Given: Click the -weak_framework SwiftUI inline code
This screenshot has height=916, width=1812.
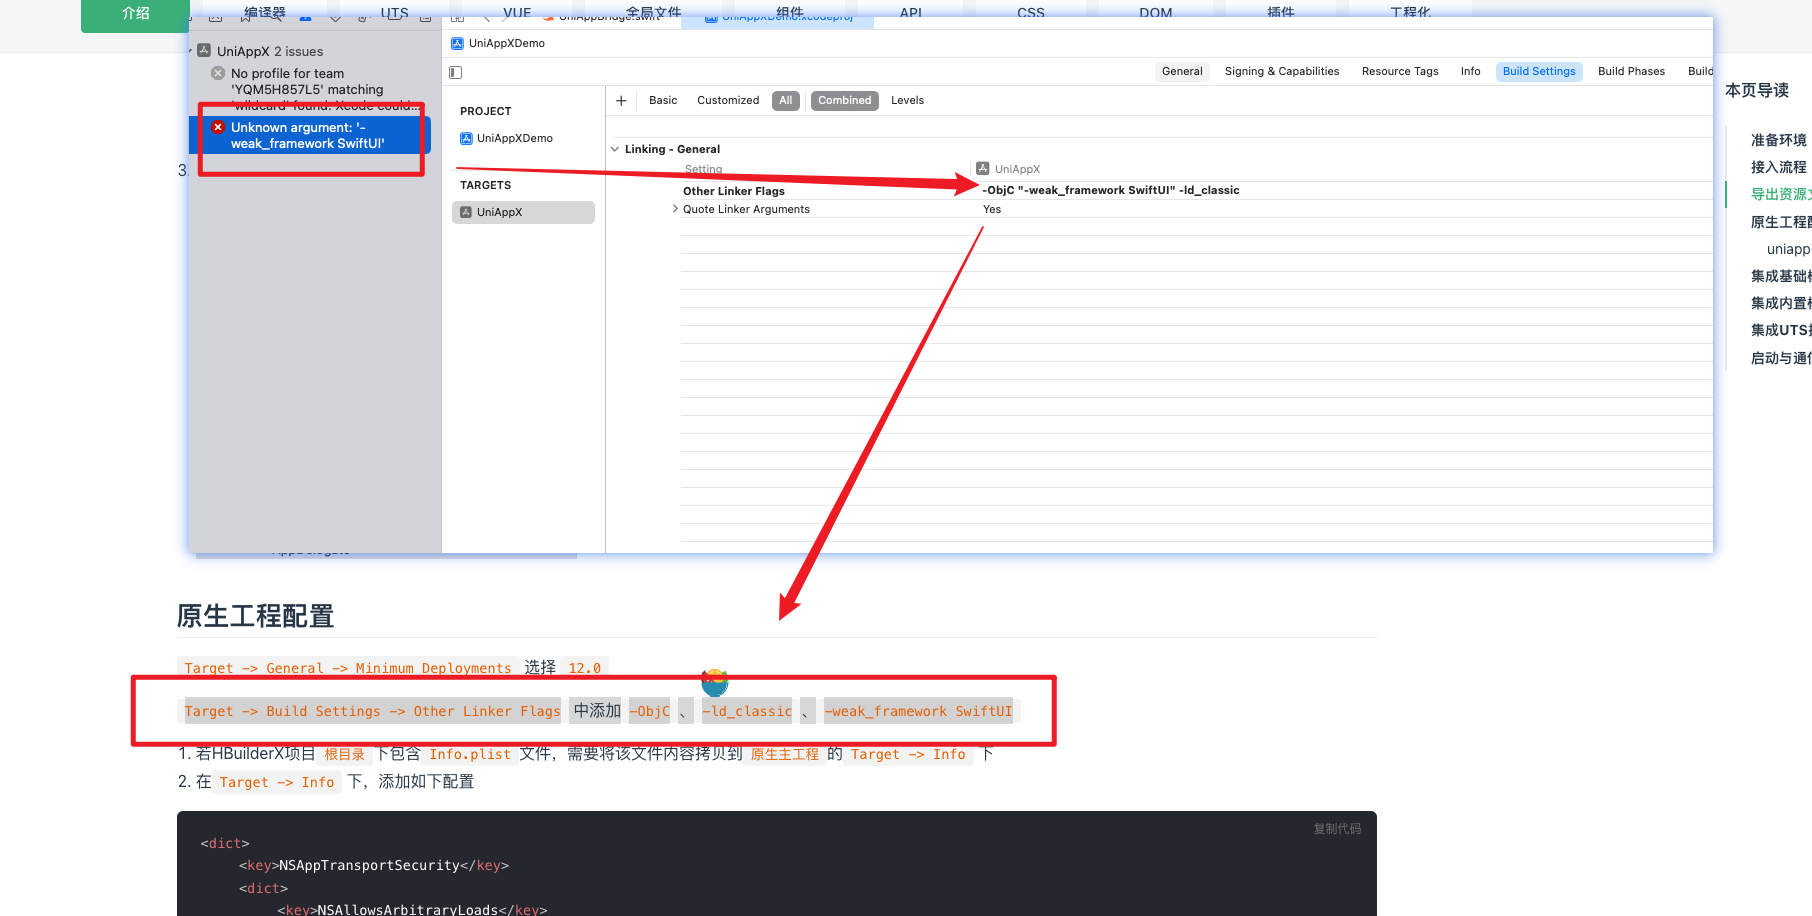Looking at the screenshot, I should (918, 711).
